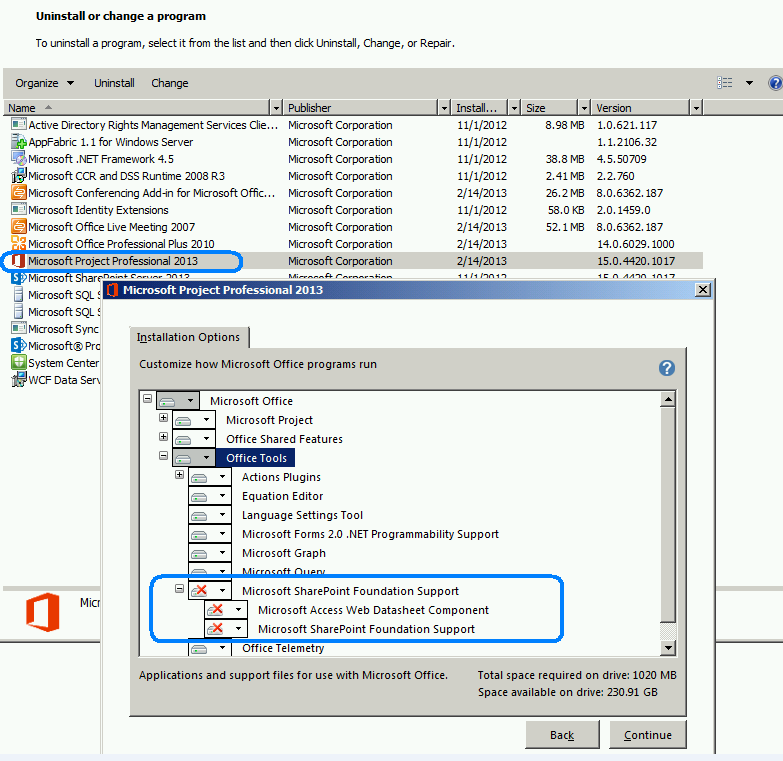The width and height of the screenshot is (783, 761).
Task: Select Microsoft Office Live Meeting 2007 row
Action: [x=353, y=227]
